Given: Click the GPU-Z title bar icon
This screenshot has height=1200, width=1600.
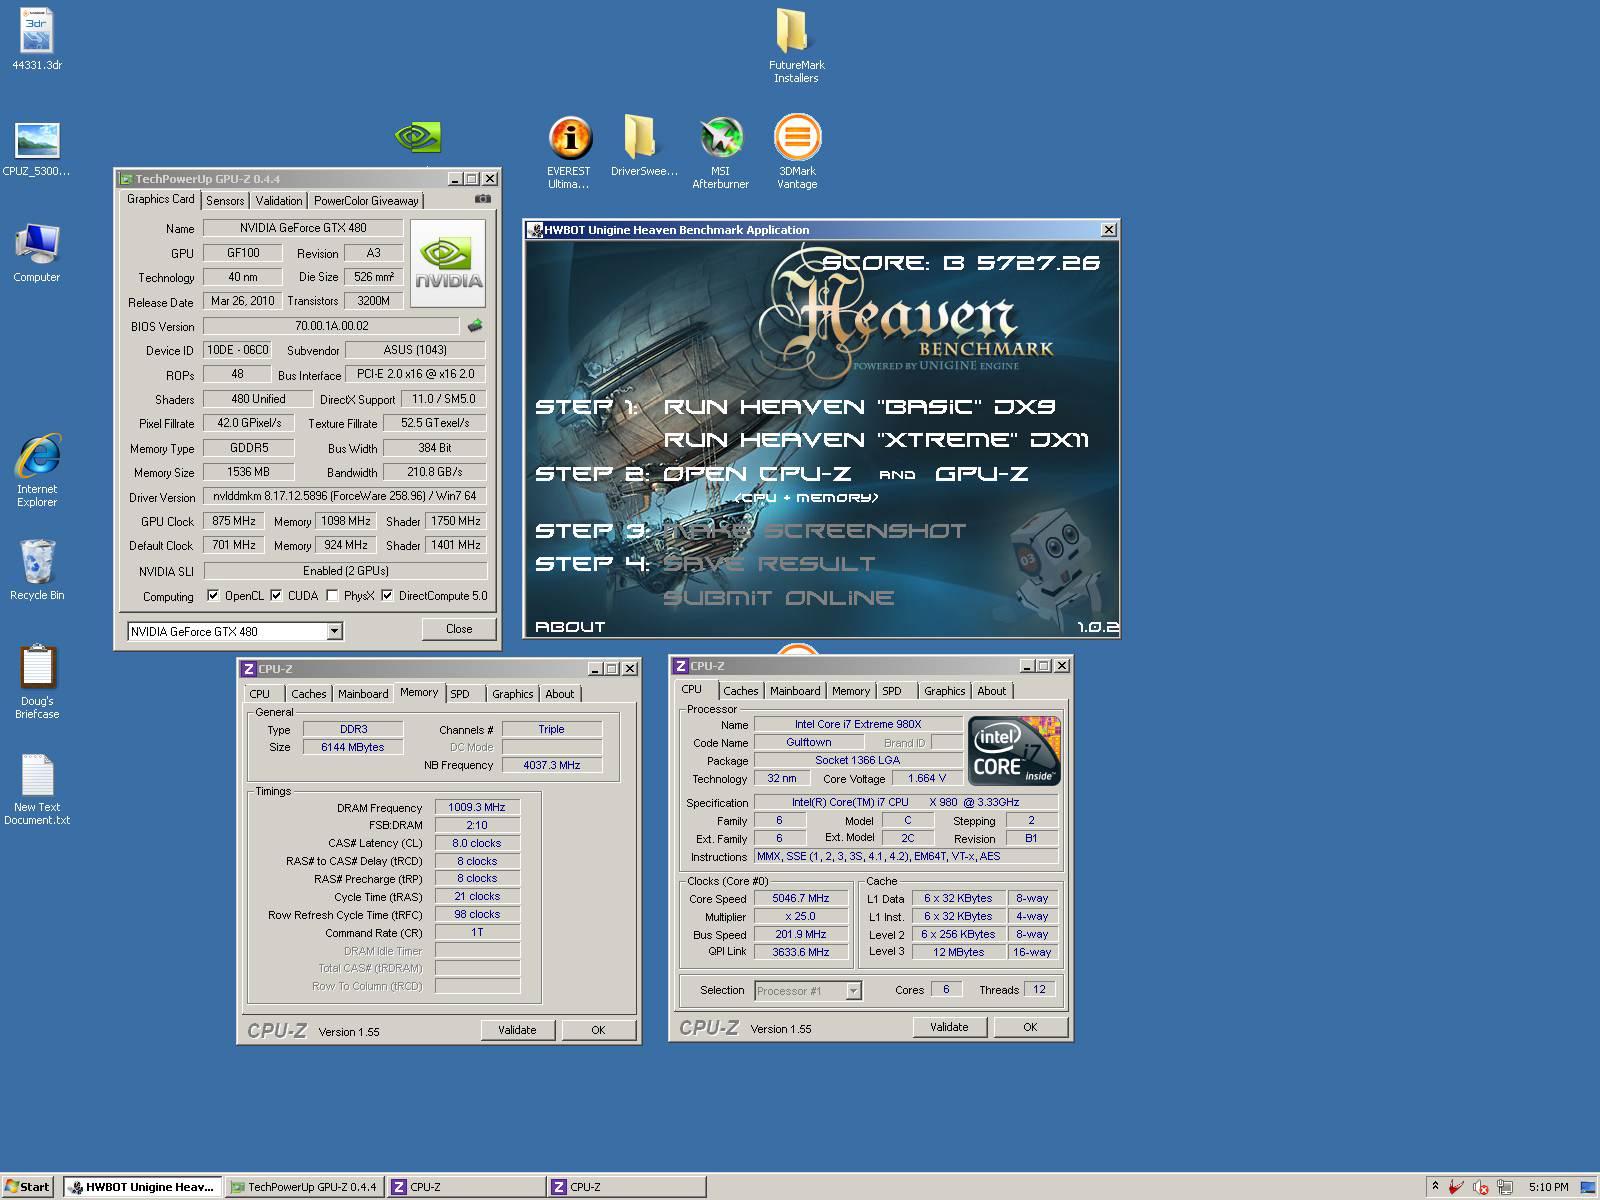Looking at the screenshot, I should click(x=125, y=179).
